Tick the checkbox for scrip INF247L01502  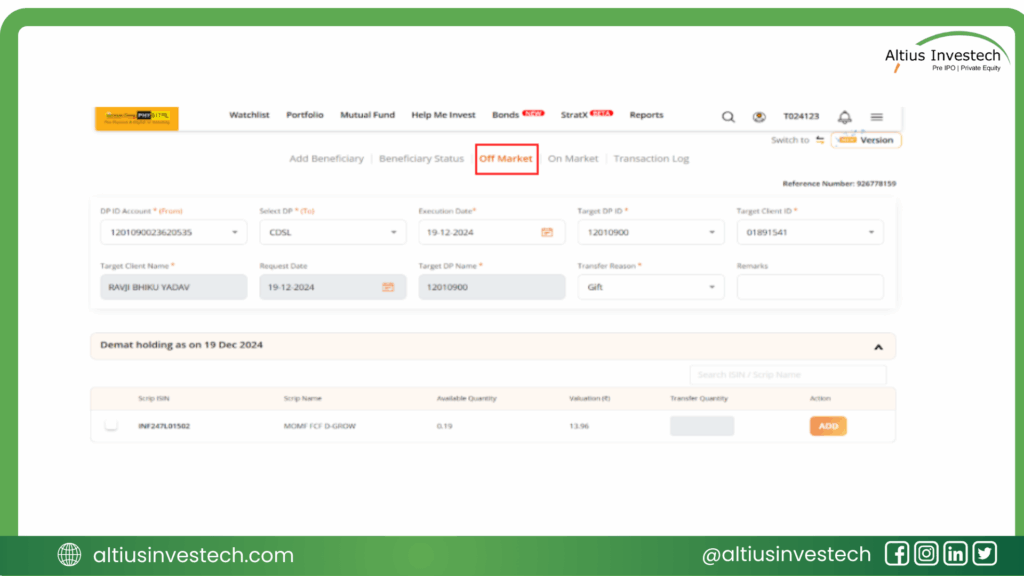tap(111, 425)
